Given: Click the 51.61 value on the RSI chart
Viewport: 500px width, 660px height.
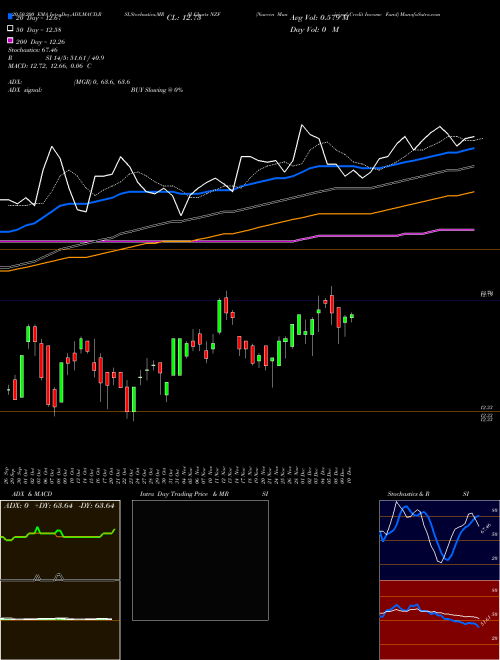Looking at the screenshot, I should coord(486,620).
